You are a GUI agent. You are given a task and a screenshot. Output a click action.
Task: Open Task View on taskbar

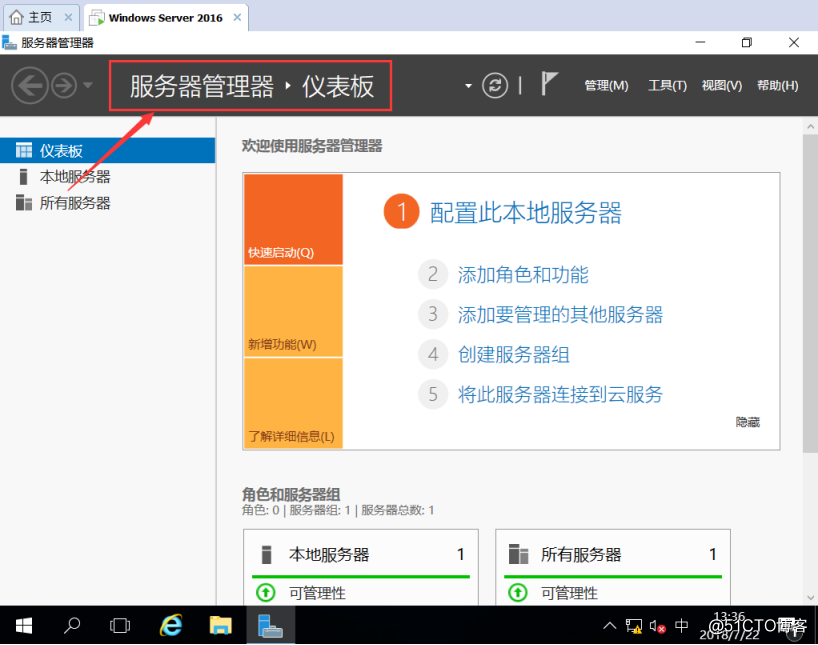[x=120, y=625]
